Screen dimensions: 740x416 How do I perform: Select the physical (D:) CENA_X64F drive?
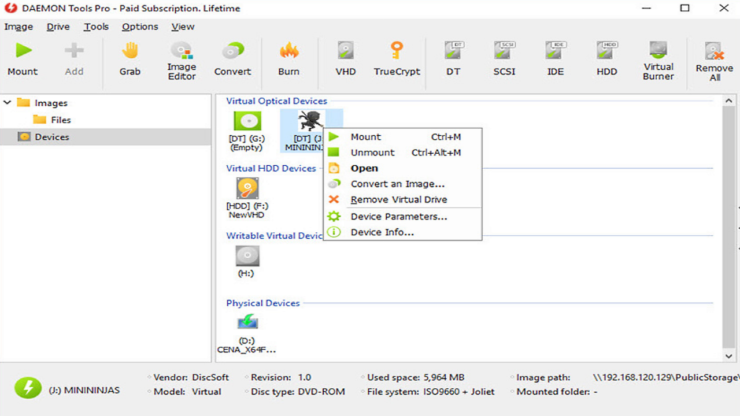[x=247, y=334]
